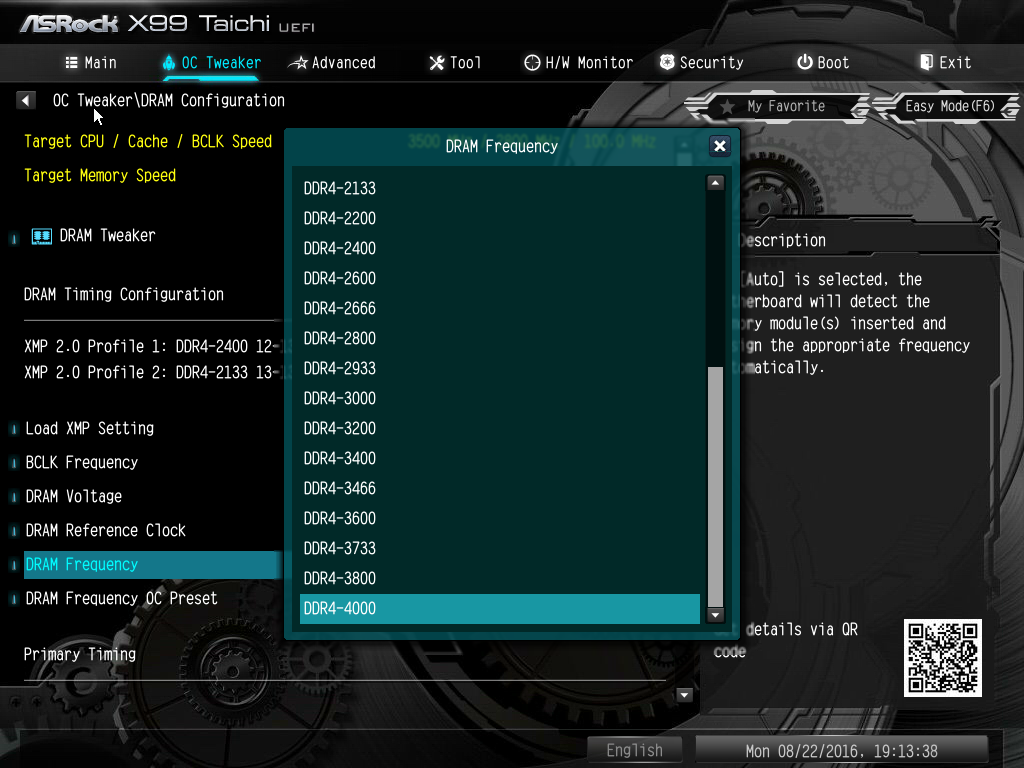
Task: Choose DDR4-3466 entry
Action: point(500,488)
